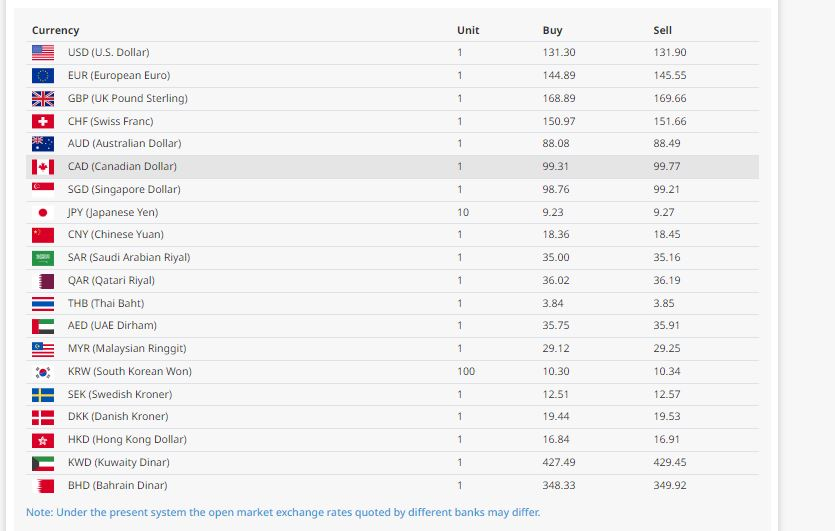Click the Unit column header
835x531 pixels.
(x=468, y=30)
